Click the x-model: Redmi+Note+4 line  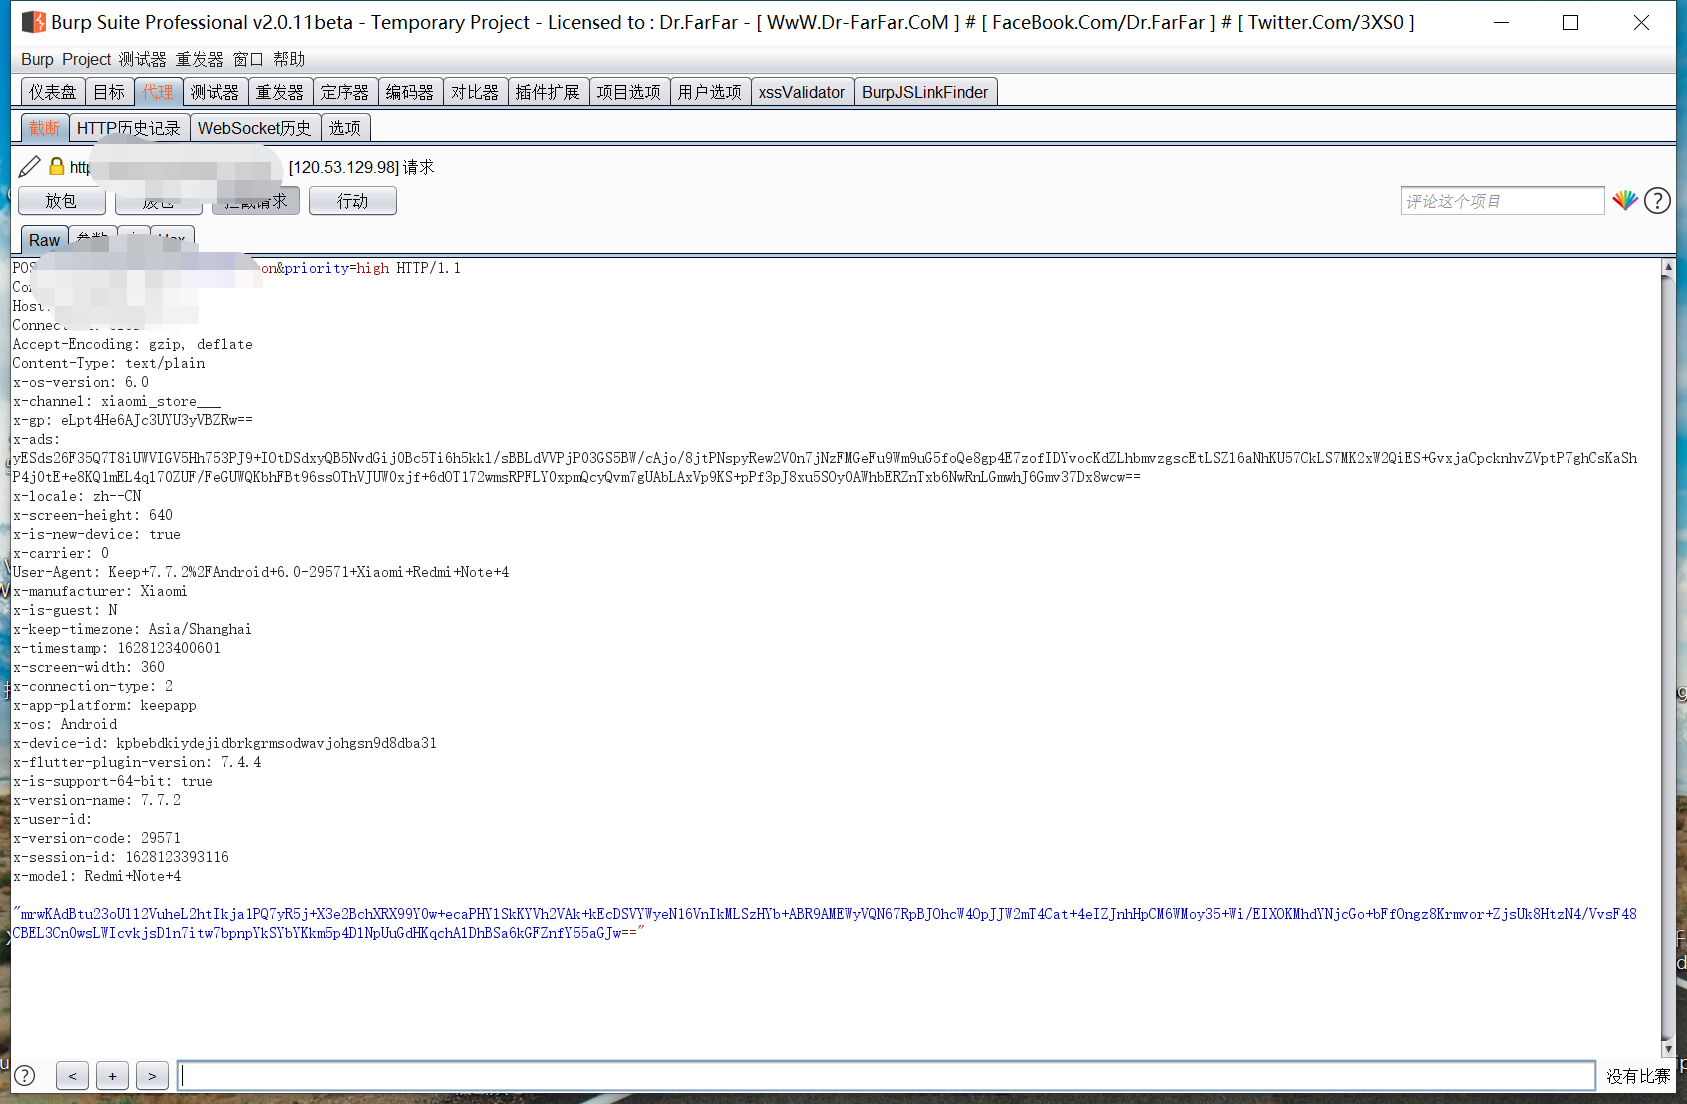pyautogui.click(x=97, y=876)
